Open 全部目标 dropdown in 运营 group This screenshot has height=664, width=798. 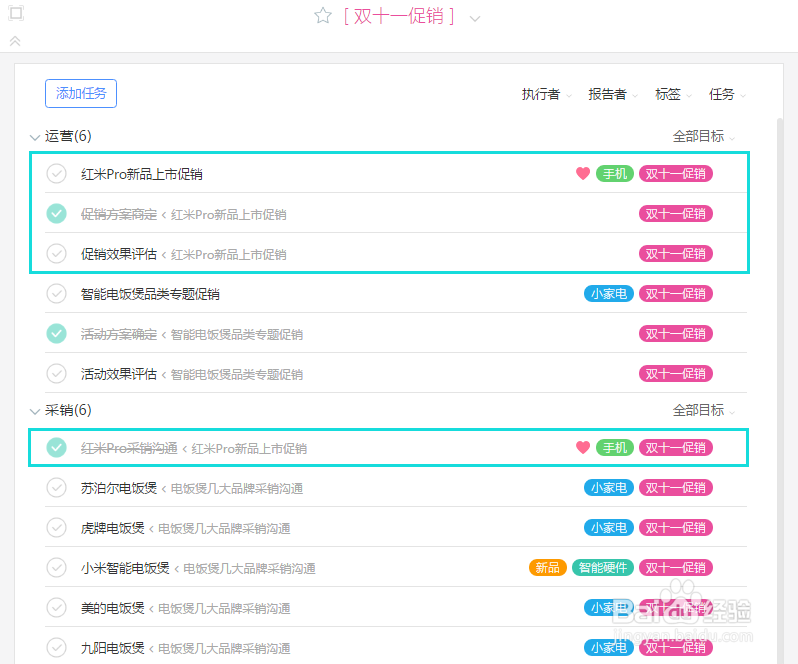(x=704, y=136)
